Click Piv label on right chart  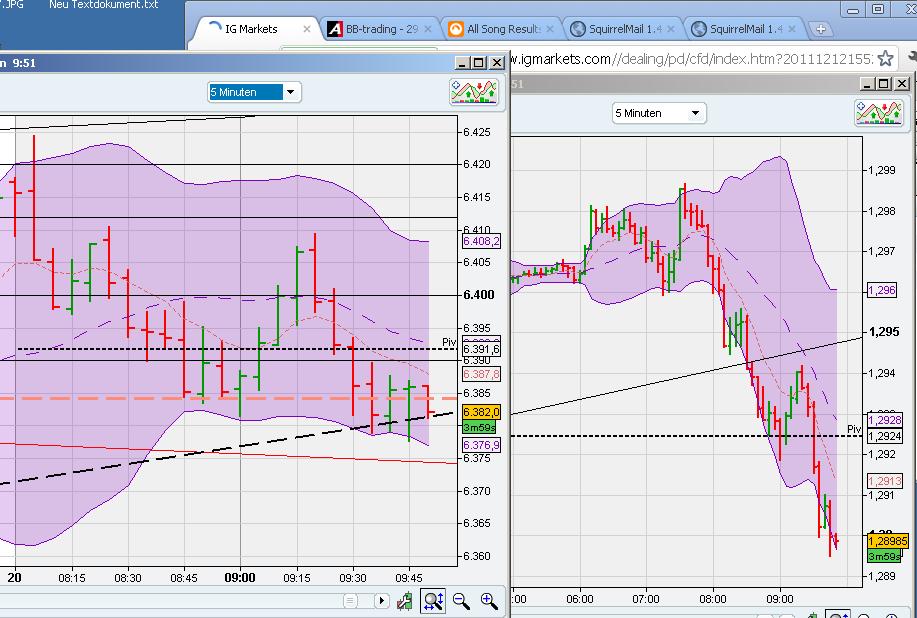tap(854, 429)
